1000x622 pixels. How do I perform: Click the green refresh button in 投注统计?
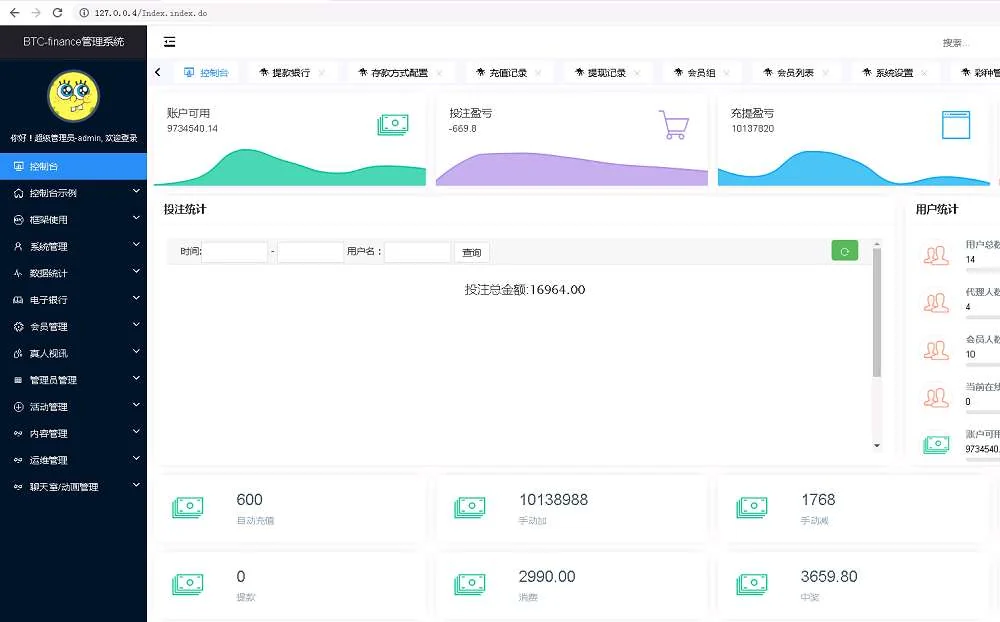(x=844, y=251)
